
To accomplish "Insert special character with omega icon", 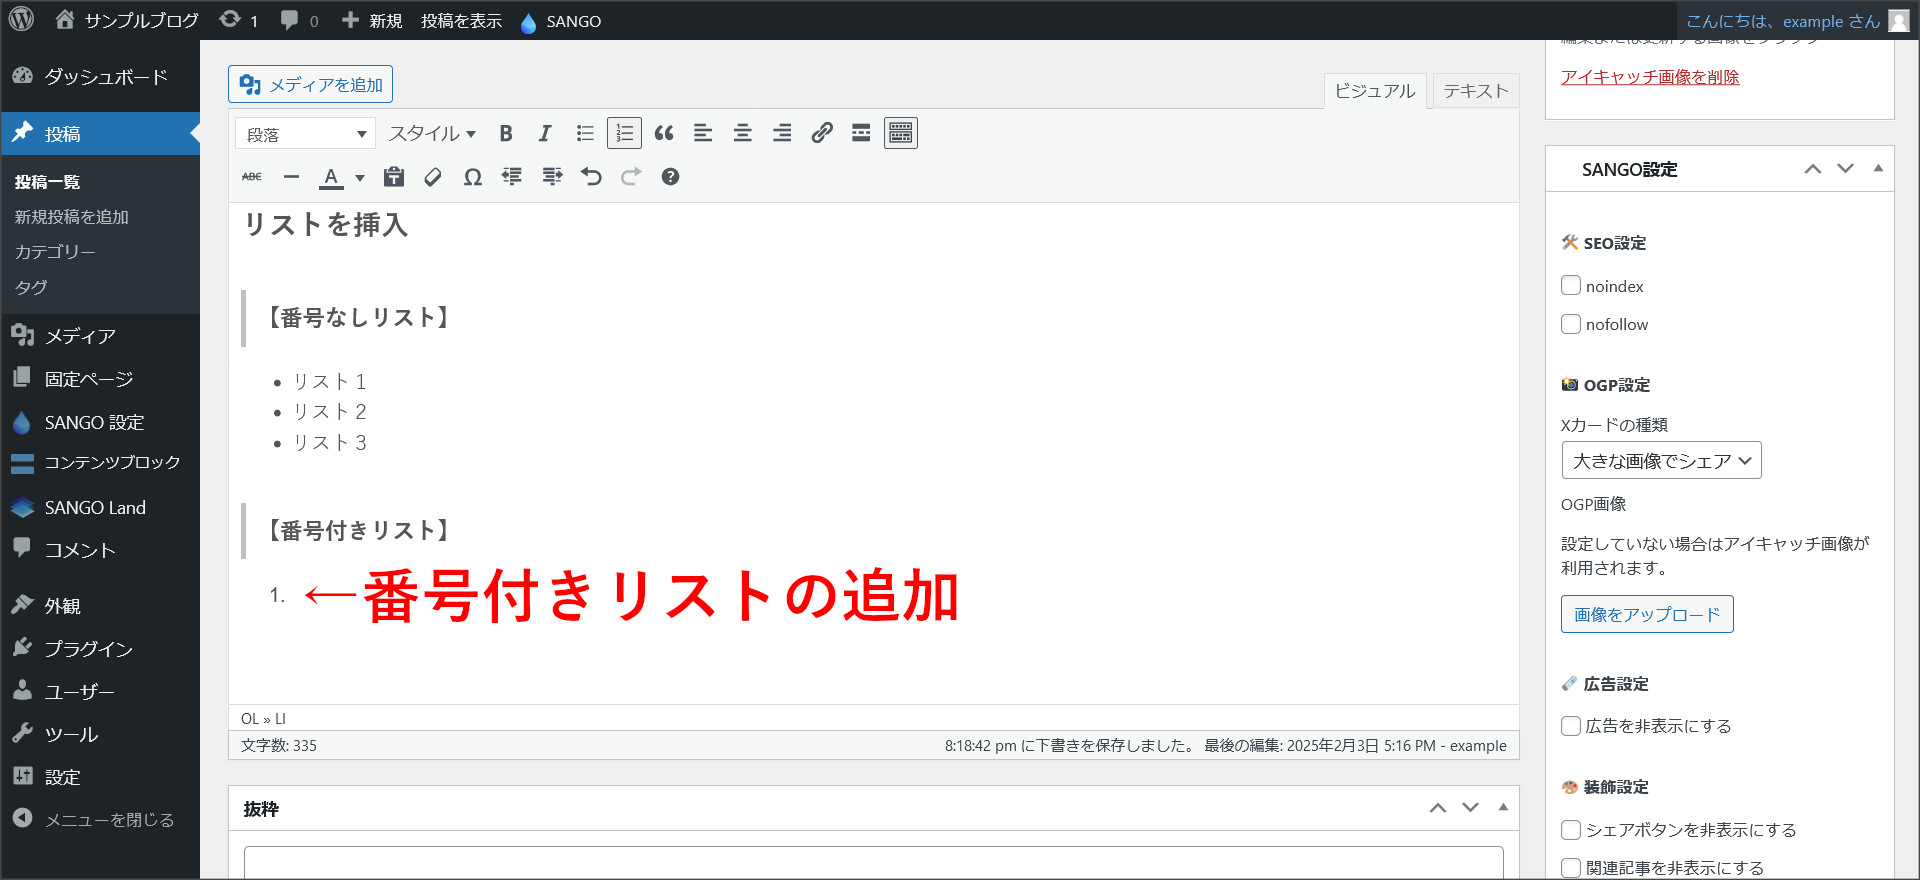I will tap(473, 177).
